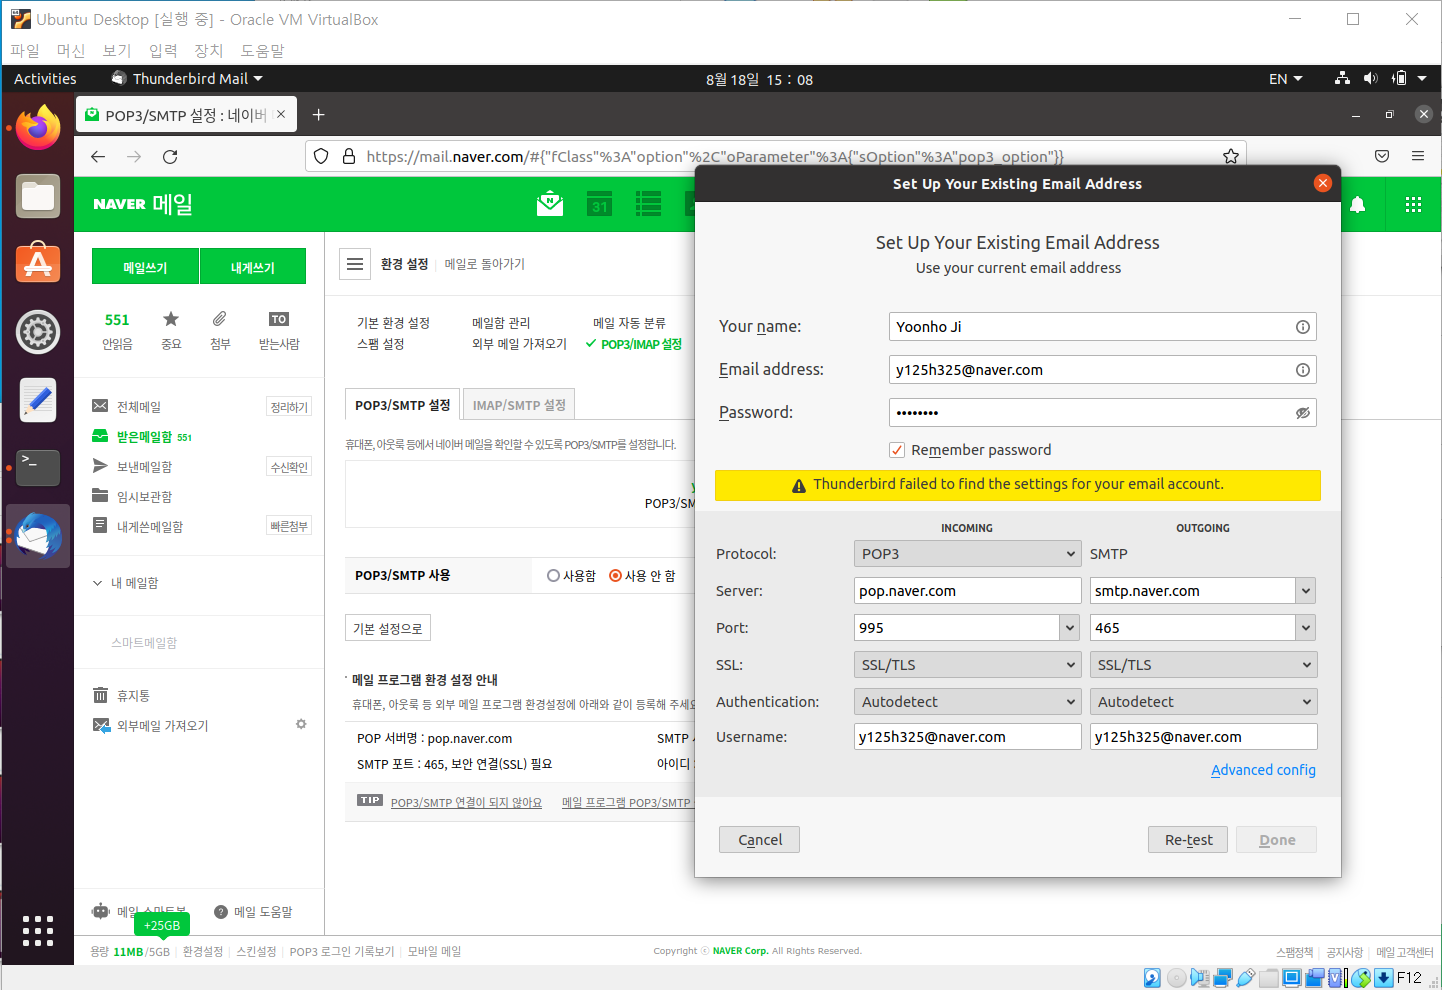Click the 기본 설정으로 button
Screen dimensions: 1442x990
(388, 628)
